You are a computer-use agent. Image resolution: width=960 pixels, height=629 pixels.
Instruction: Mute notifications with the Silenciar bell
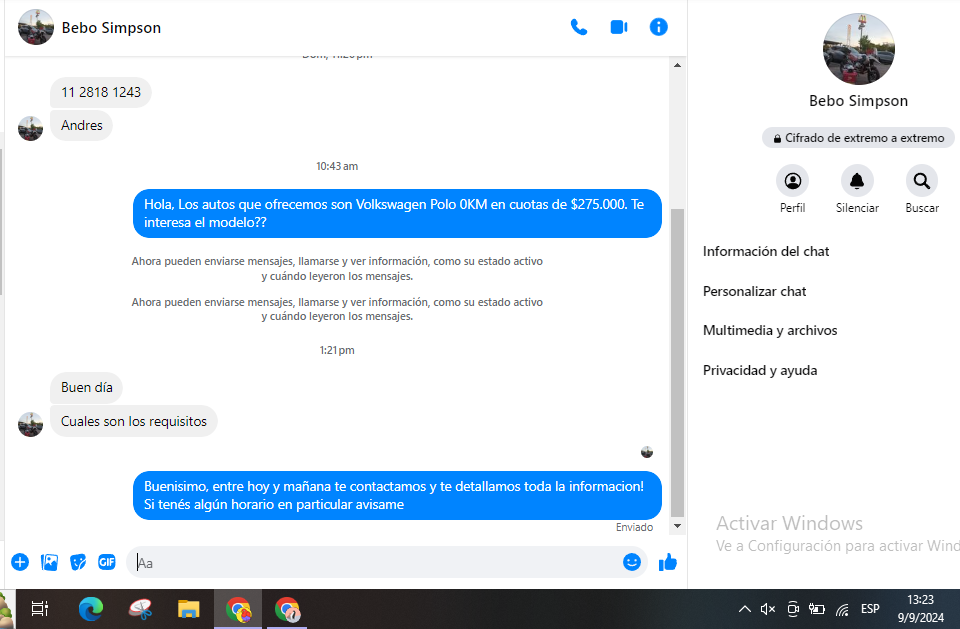coord(857,181)
